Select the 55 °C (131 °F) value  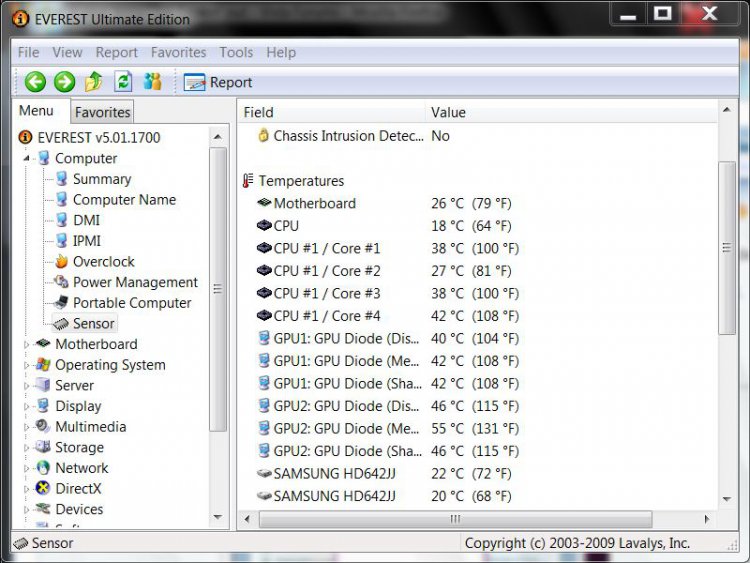pyautogui.click(x=475, y=429)
